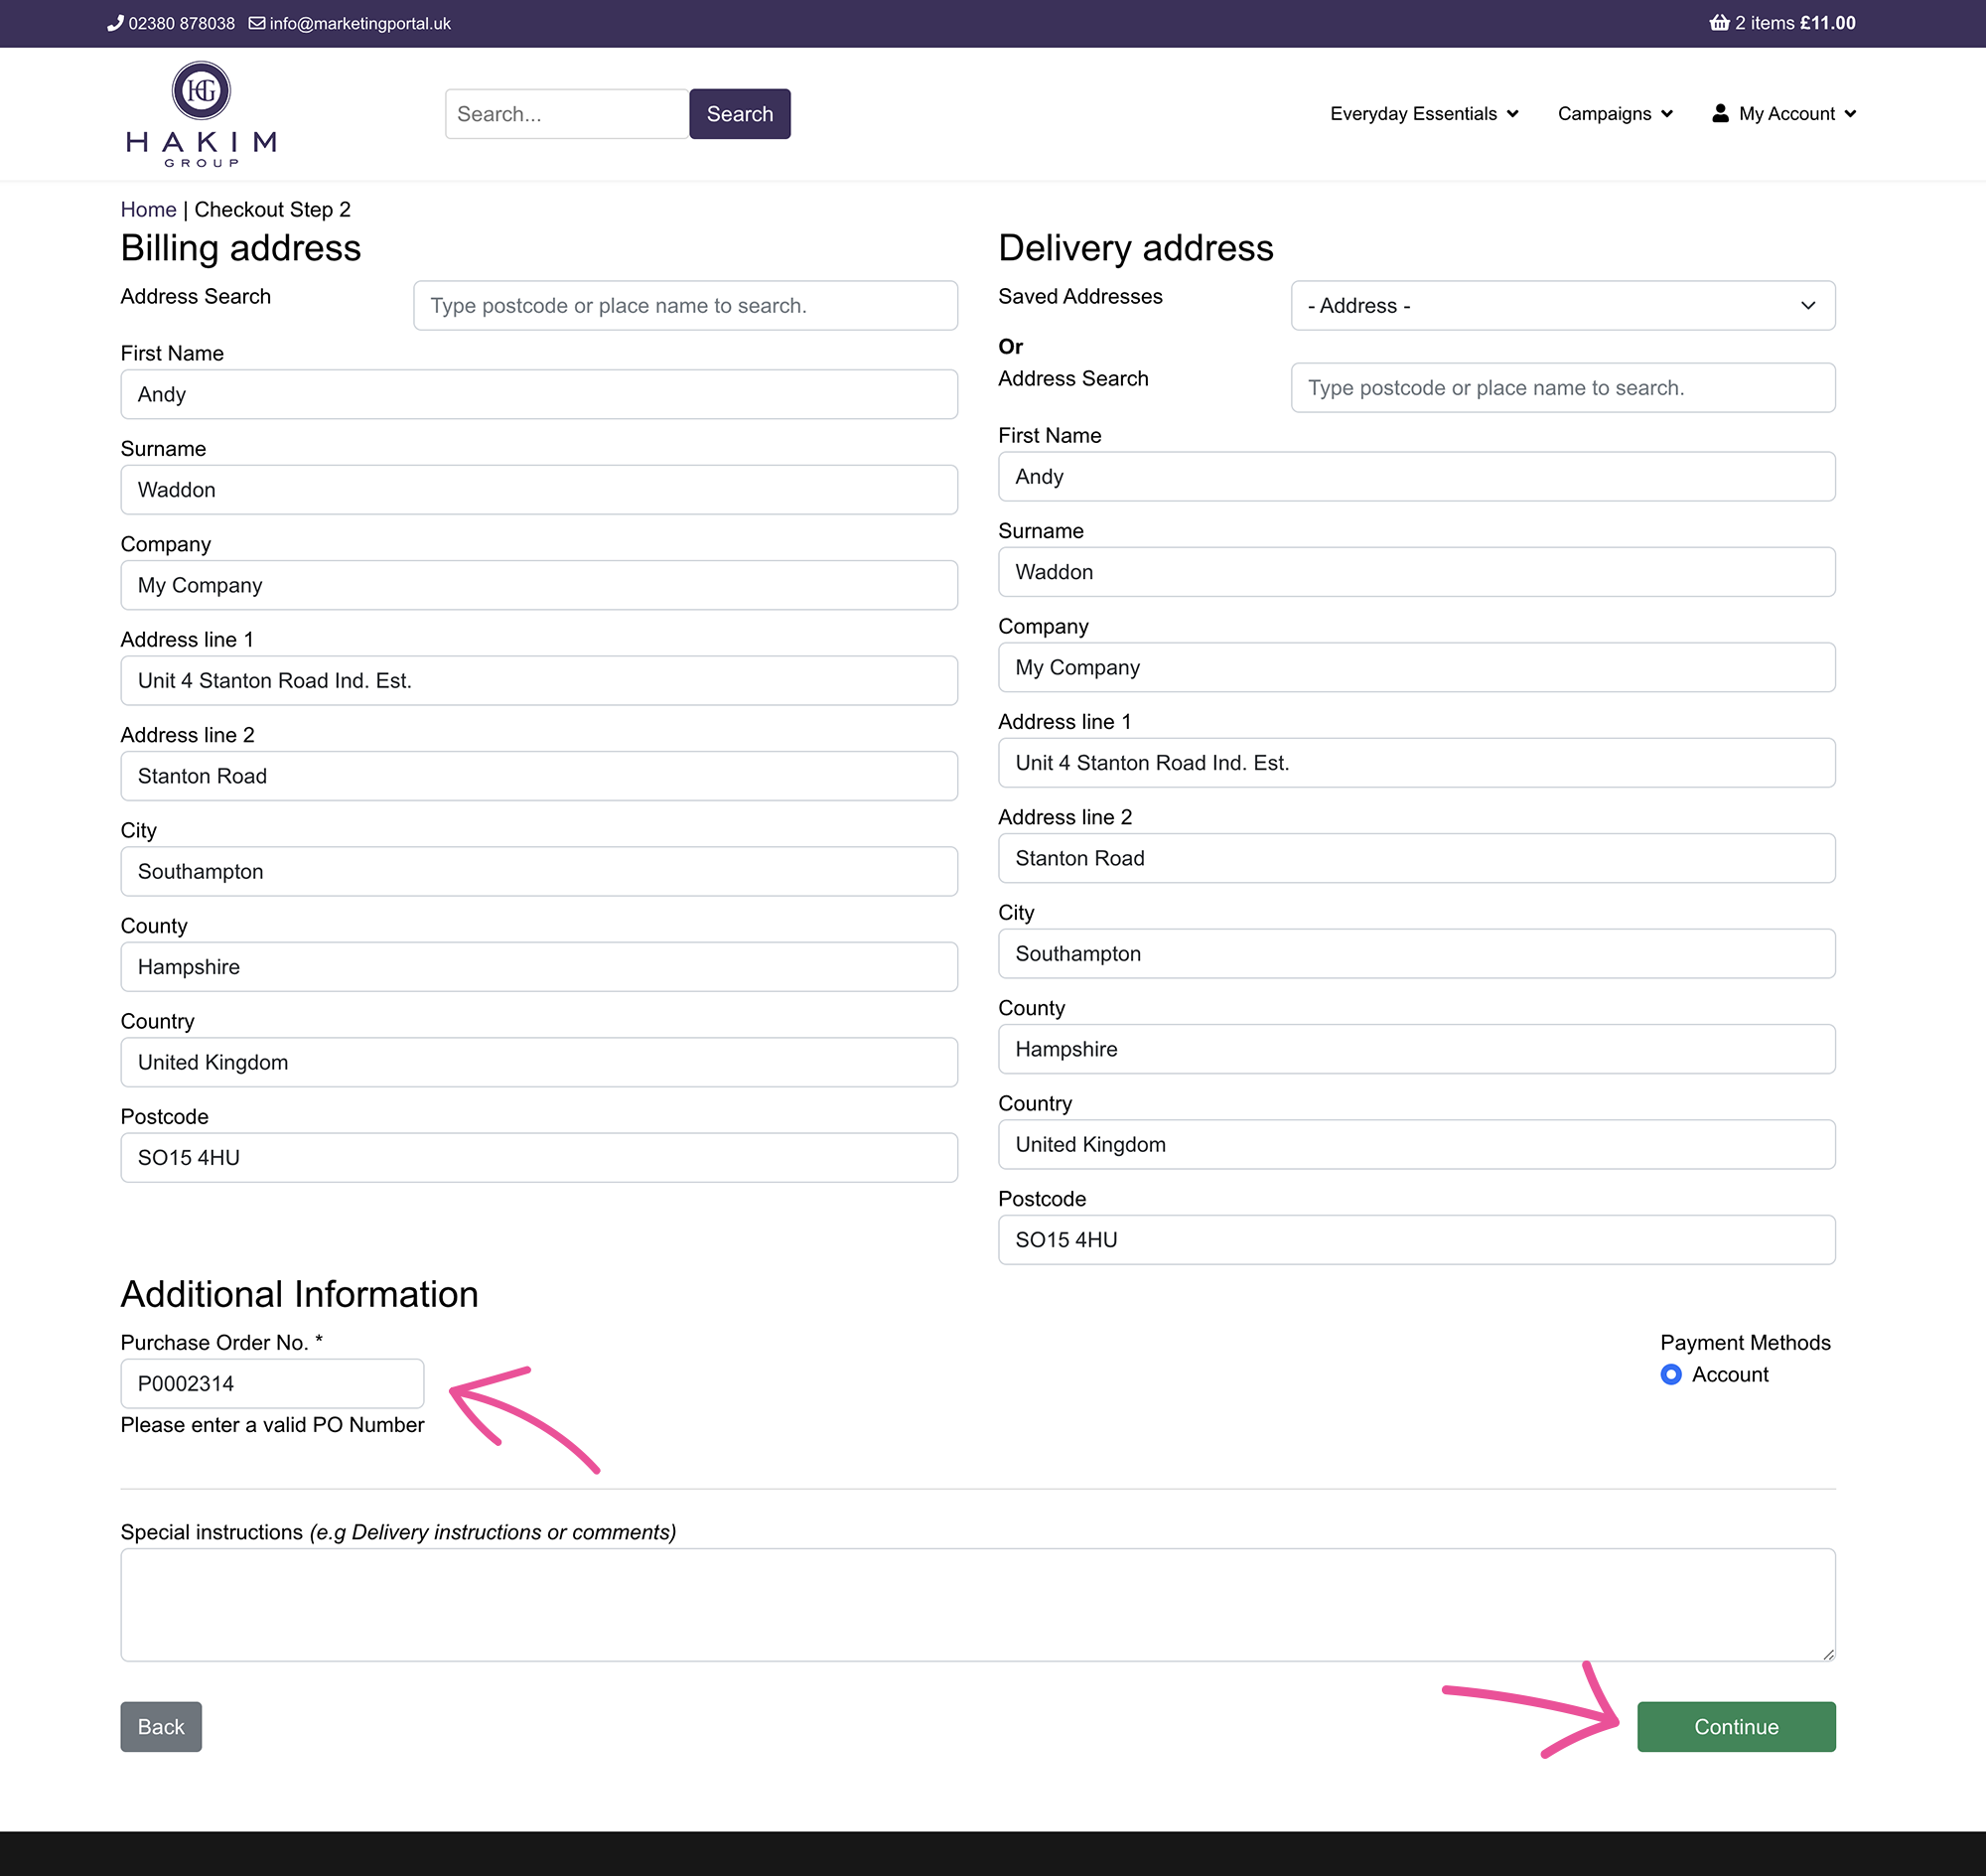Click the Purchase Order No. field

272,1384
